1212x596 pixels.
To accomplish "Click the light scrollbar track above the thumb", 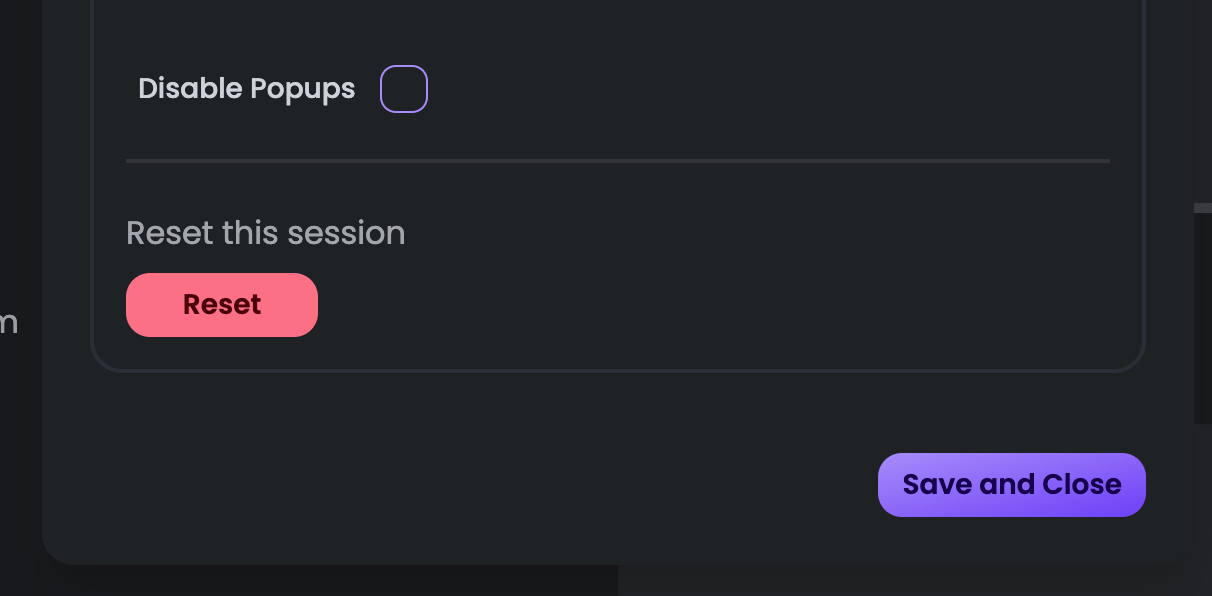I will (1203, 207).
